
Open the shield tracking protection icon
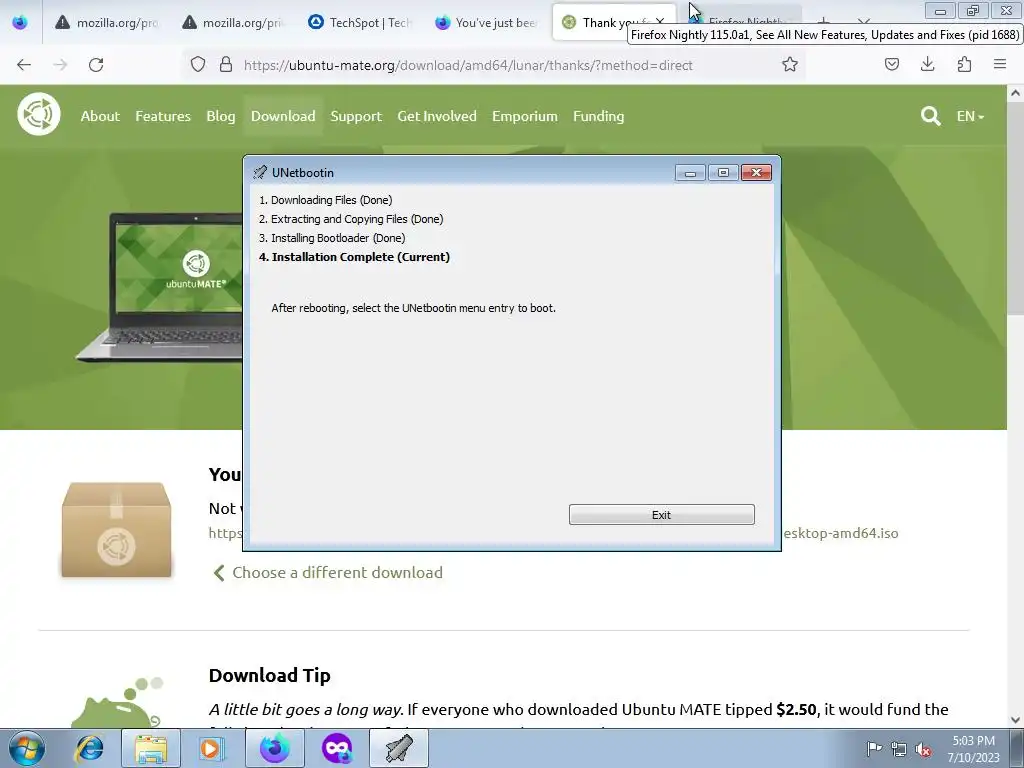pos(198,64)
